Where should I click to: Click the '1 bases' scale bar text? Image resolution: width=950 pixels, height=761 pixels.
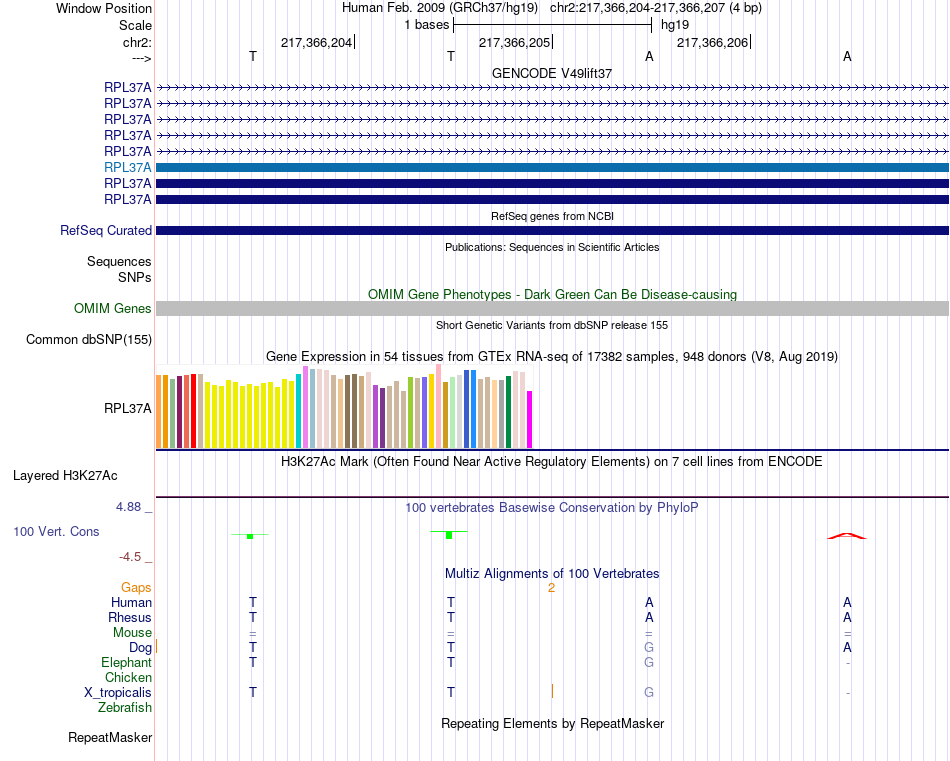(427, 25)
